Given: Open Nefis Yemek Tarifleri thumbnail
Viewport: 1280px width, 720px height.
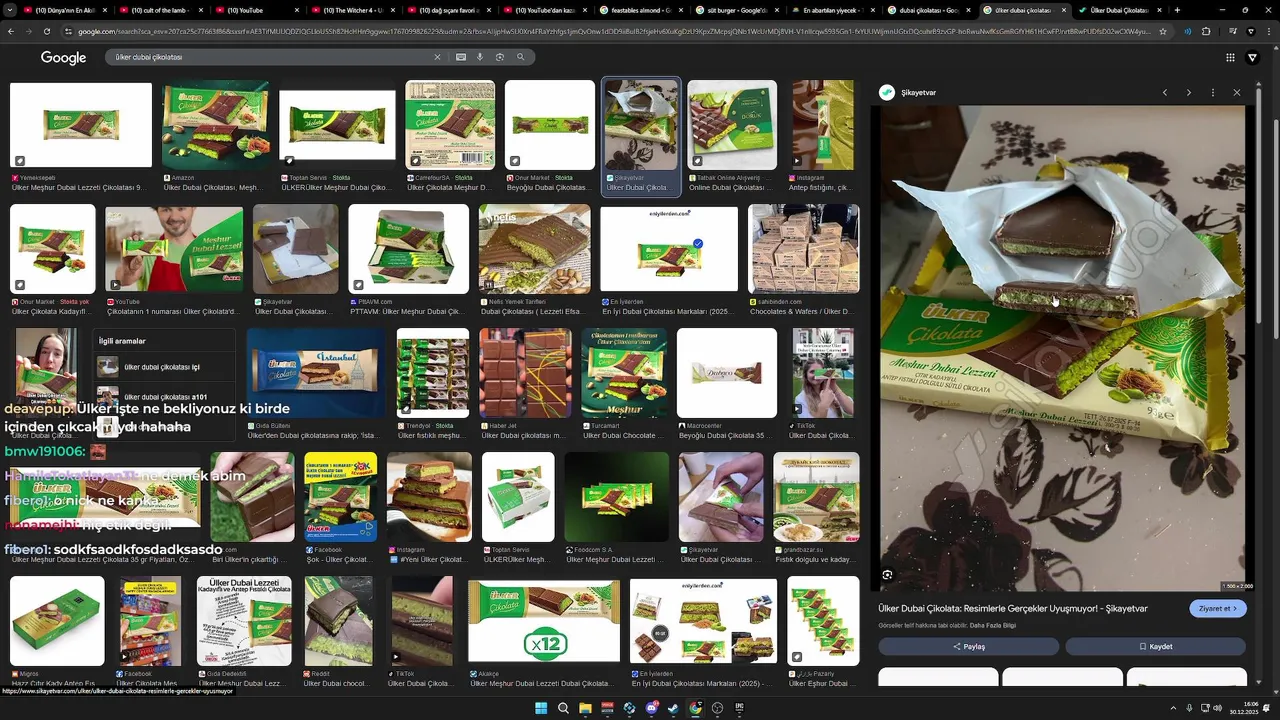Looking at the screenshot, I should 534,248.
